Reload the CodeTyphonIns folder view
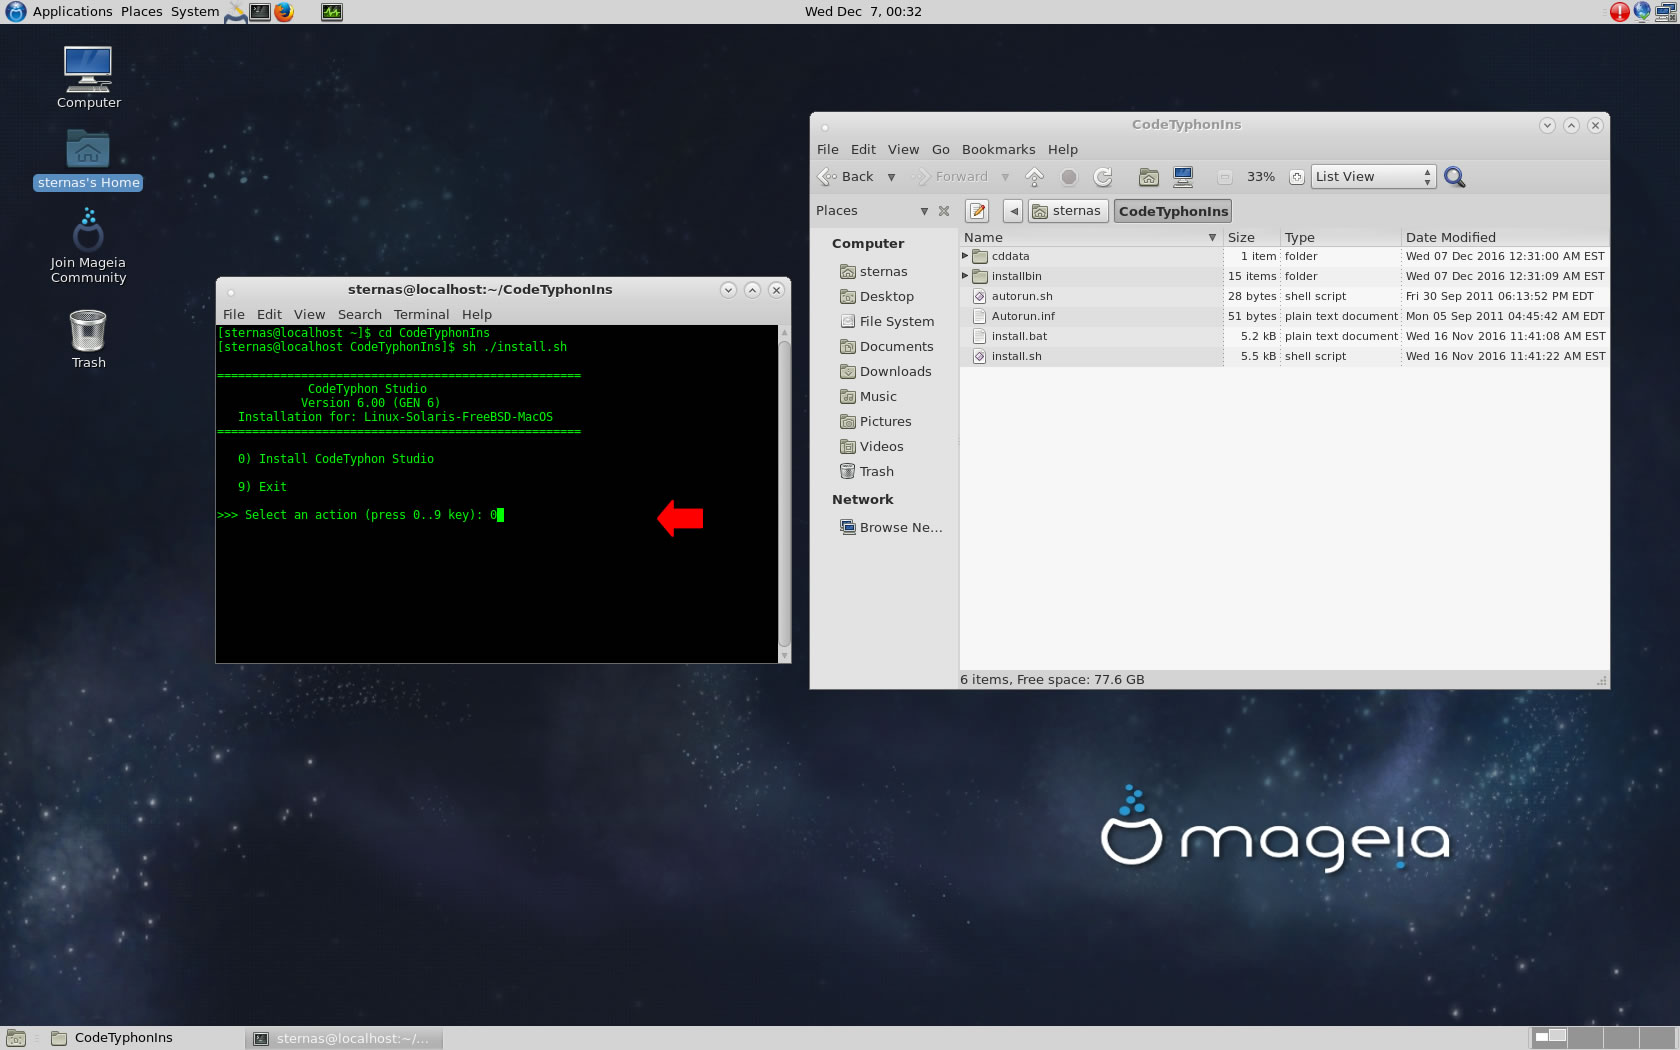Screen dimensions: 1680x1050 tap(1103, 177)
